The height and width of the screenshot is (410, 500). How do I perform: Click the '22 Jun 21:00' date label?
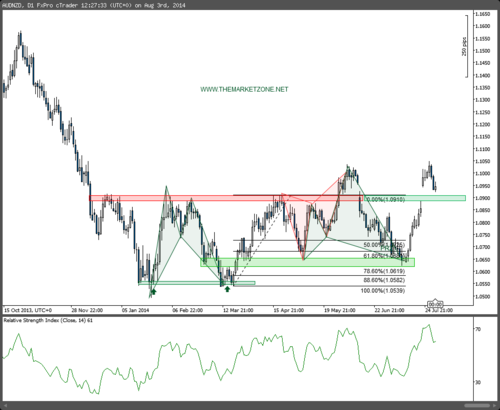[389, 310]
